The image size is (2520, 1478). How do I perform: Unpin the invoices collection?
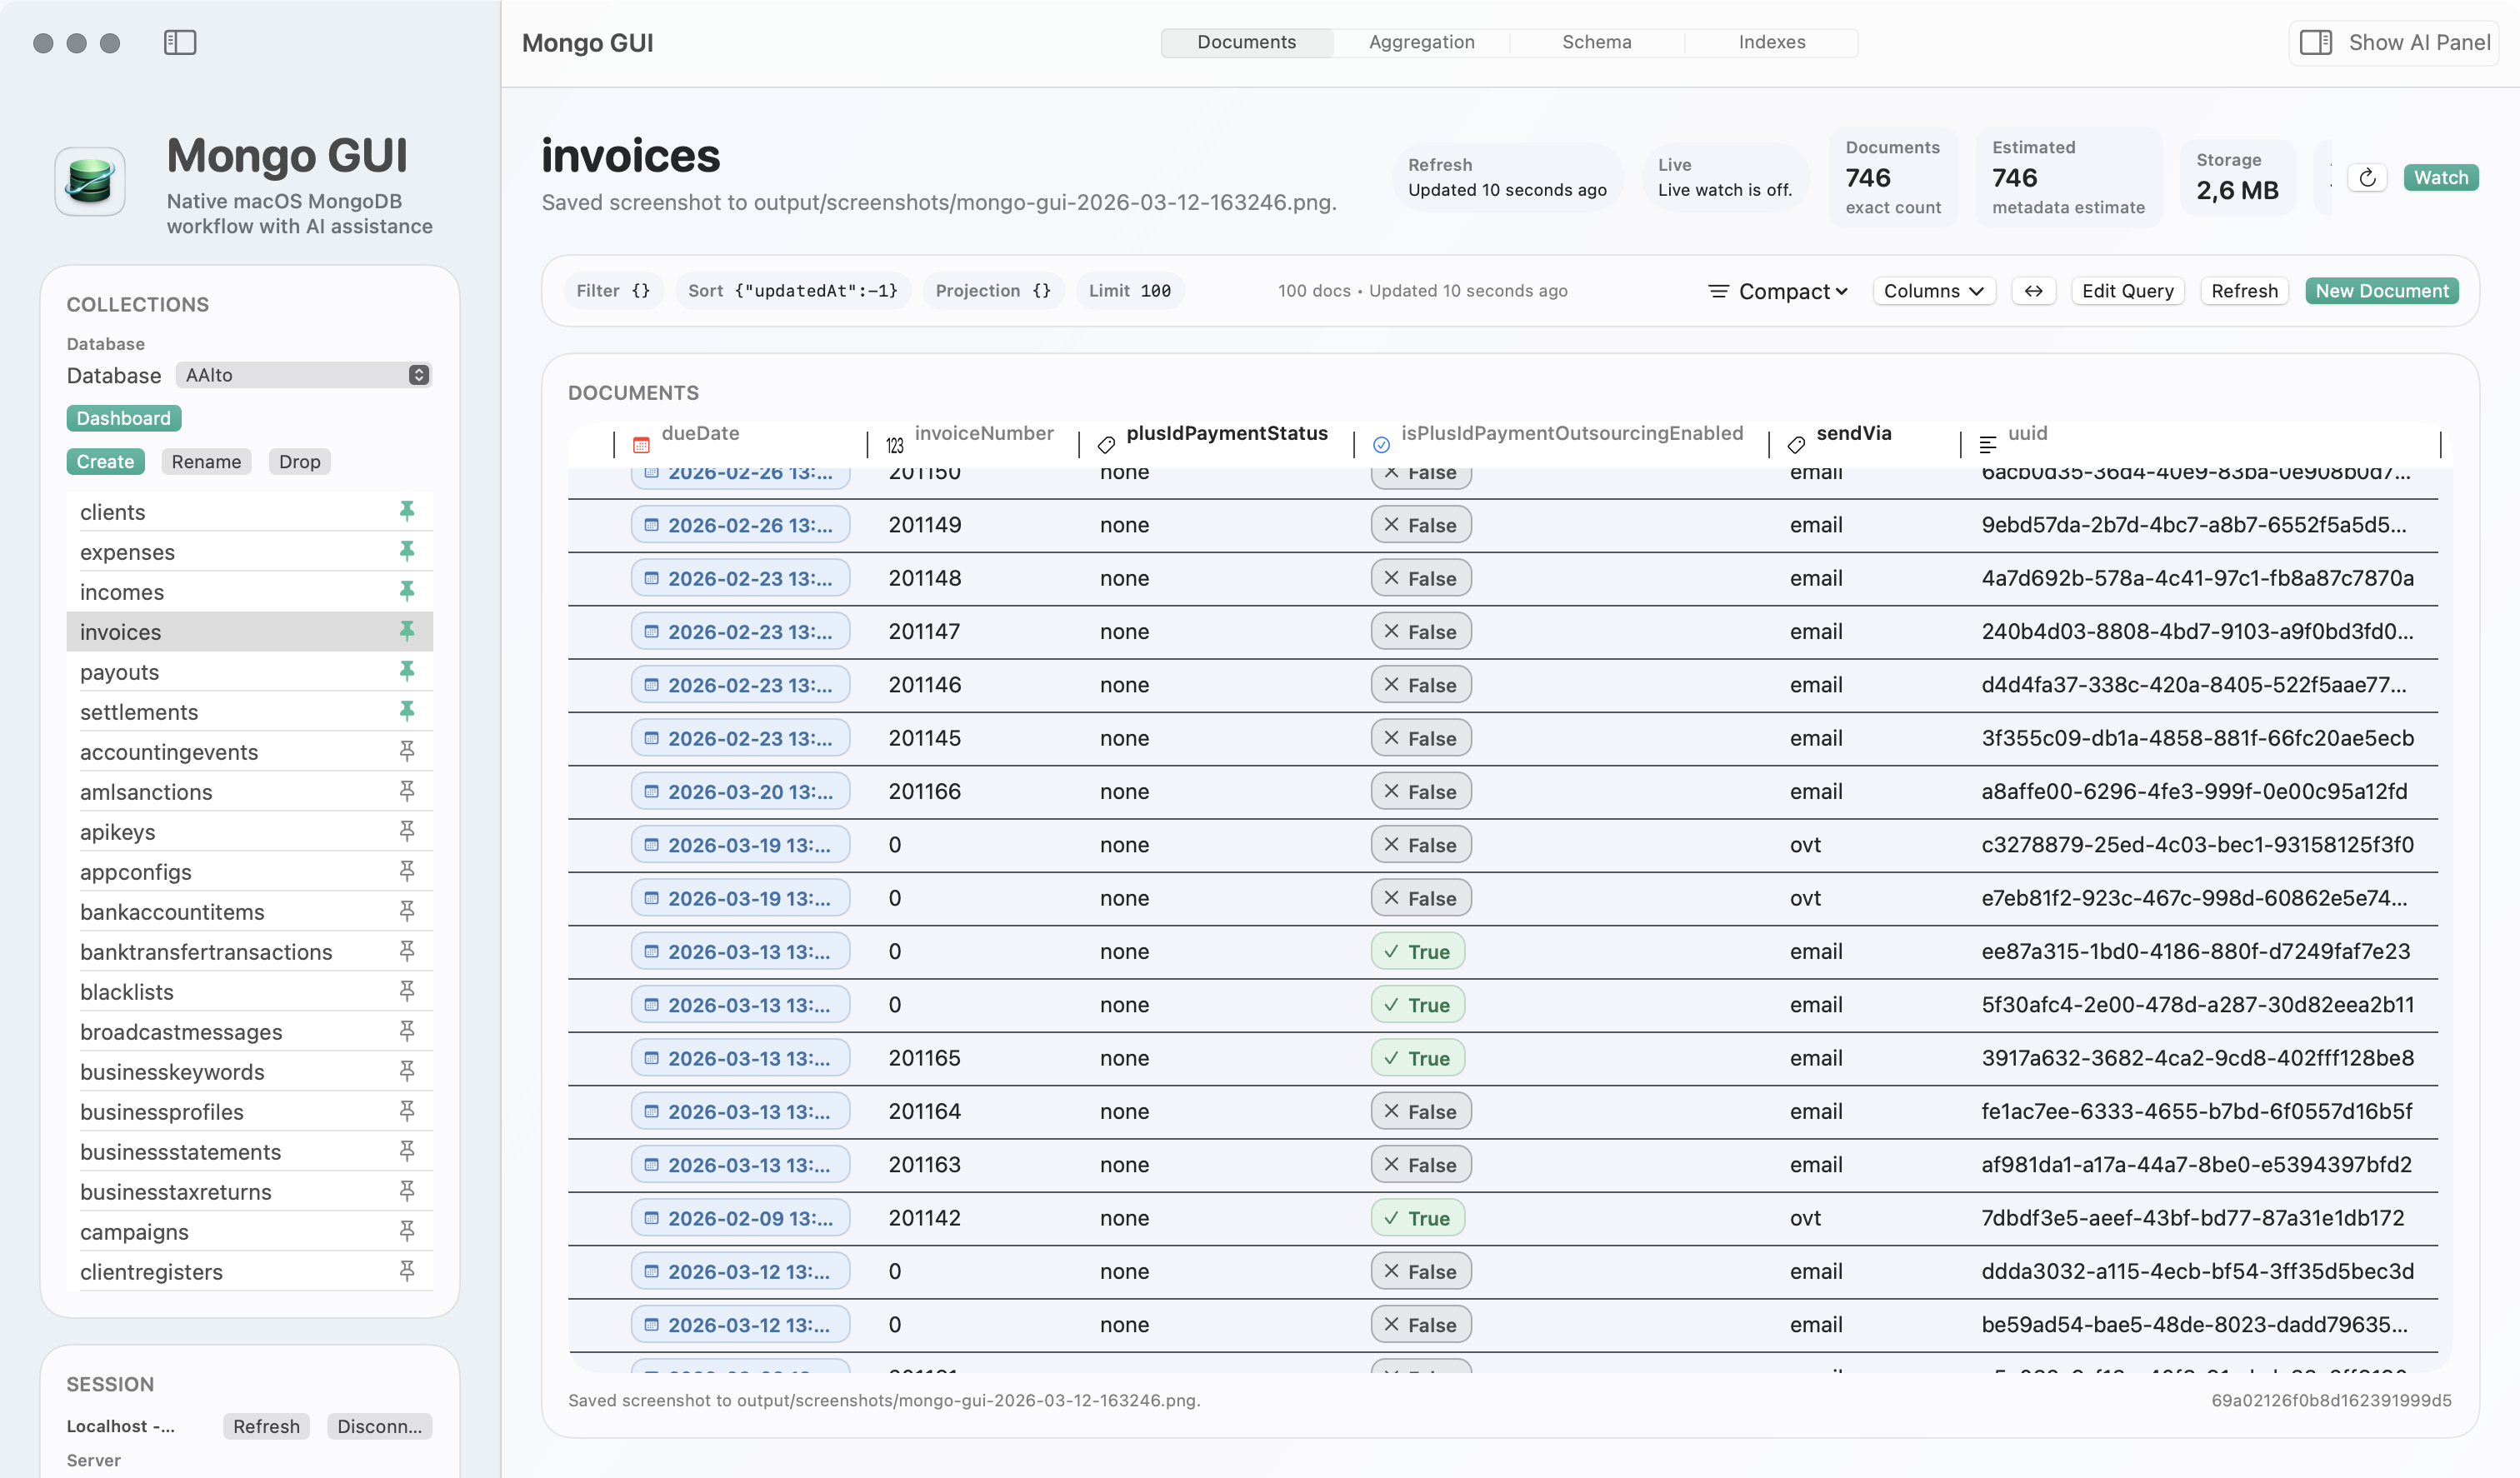(407, 632)
